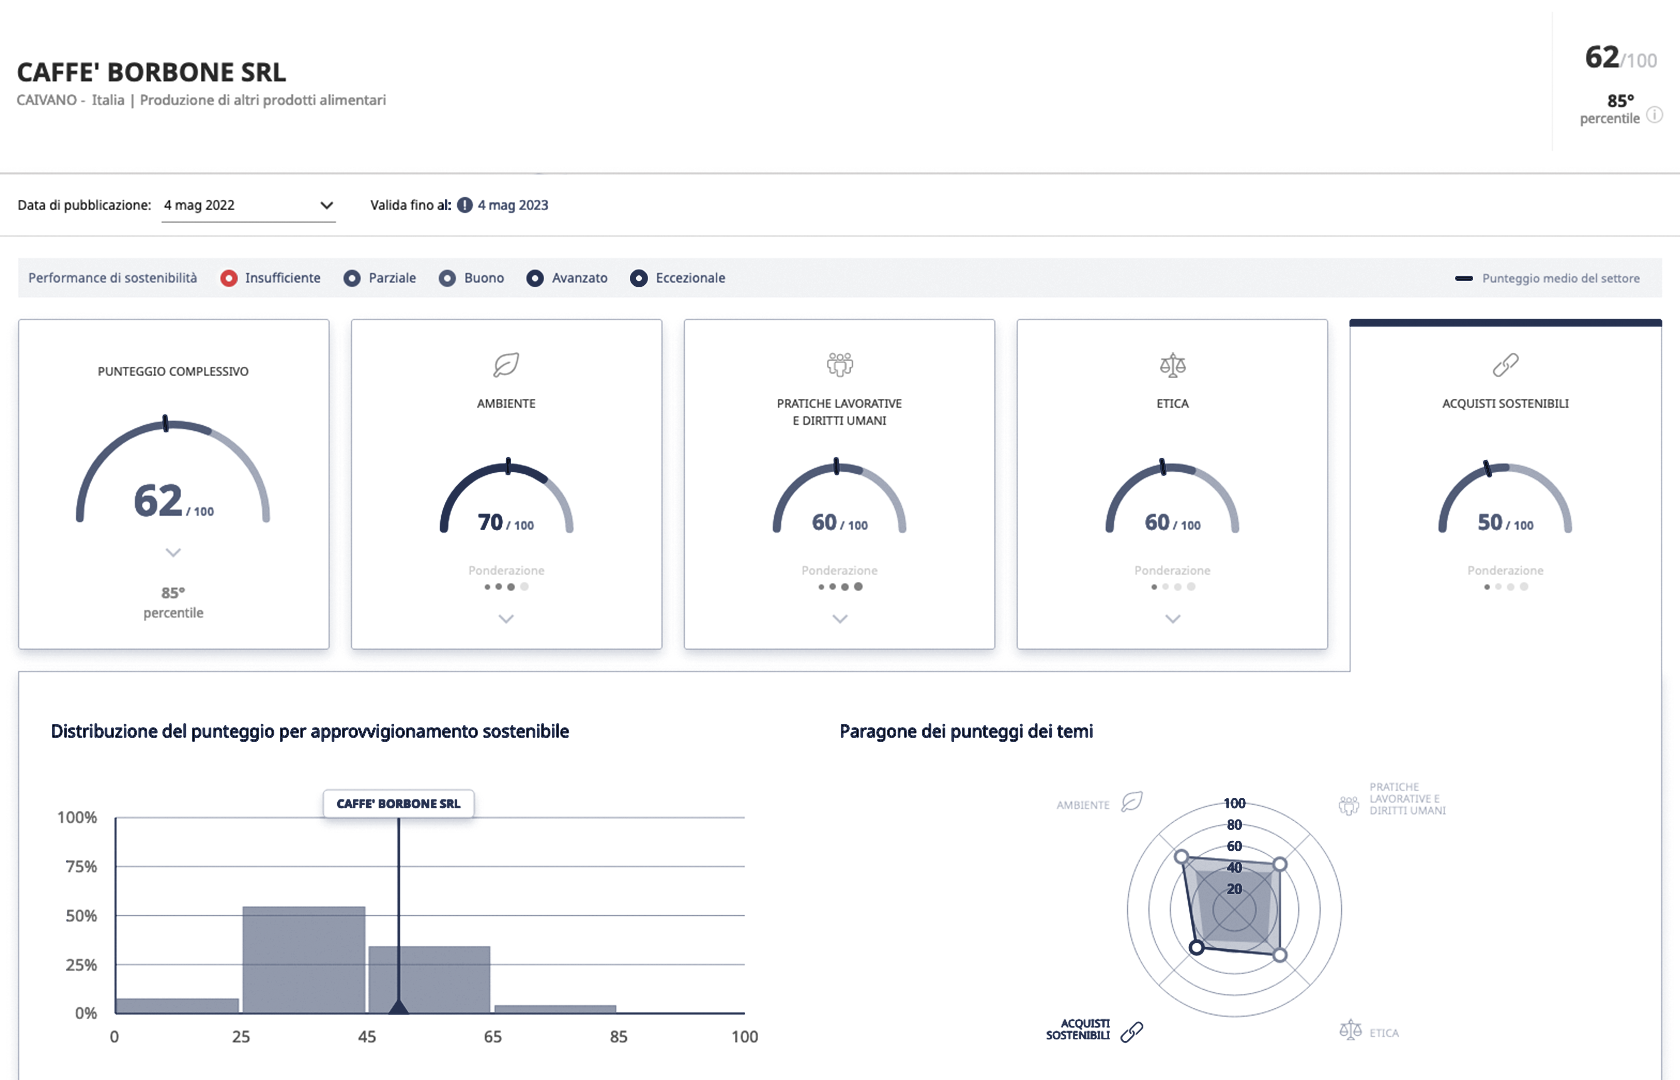Click the scales icon beside the radar chart's Etica label
Screen dimensions: 1680x1080
tap(1350, 1030)
